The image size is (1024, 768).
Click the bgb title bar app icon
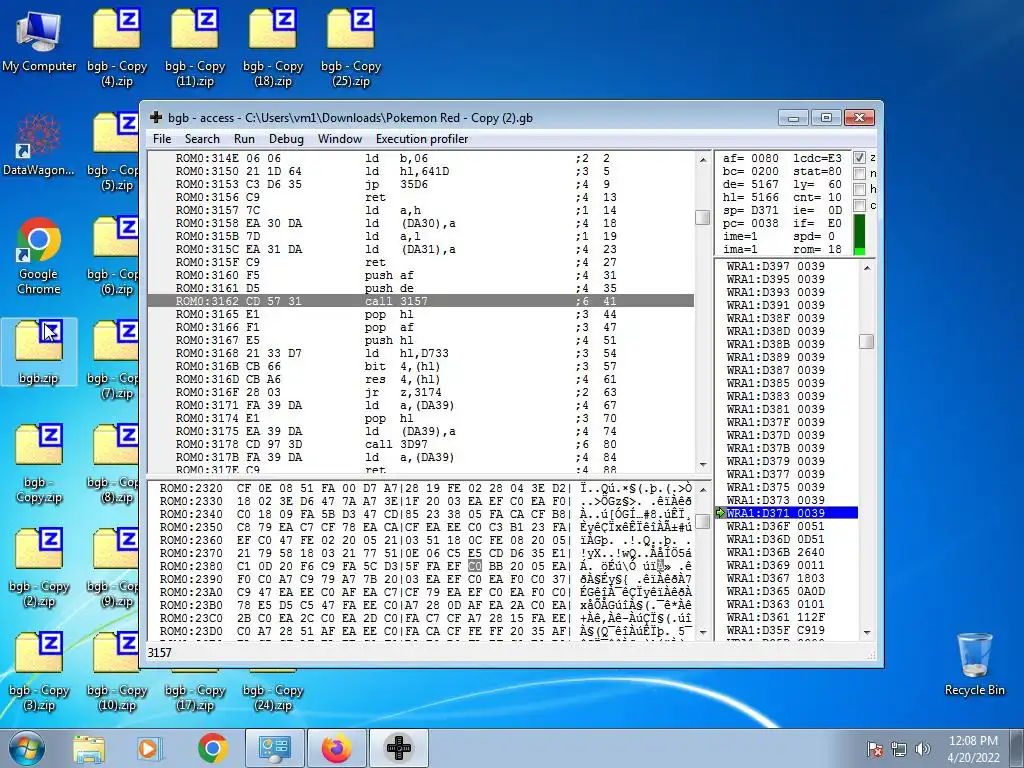(x=156, y=118)
